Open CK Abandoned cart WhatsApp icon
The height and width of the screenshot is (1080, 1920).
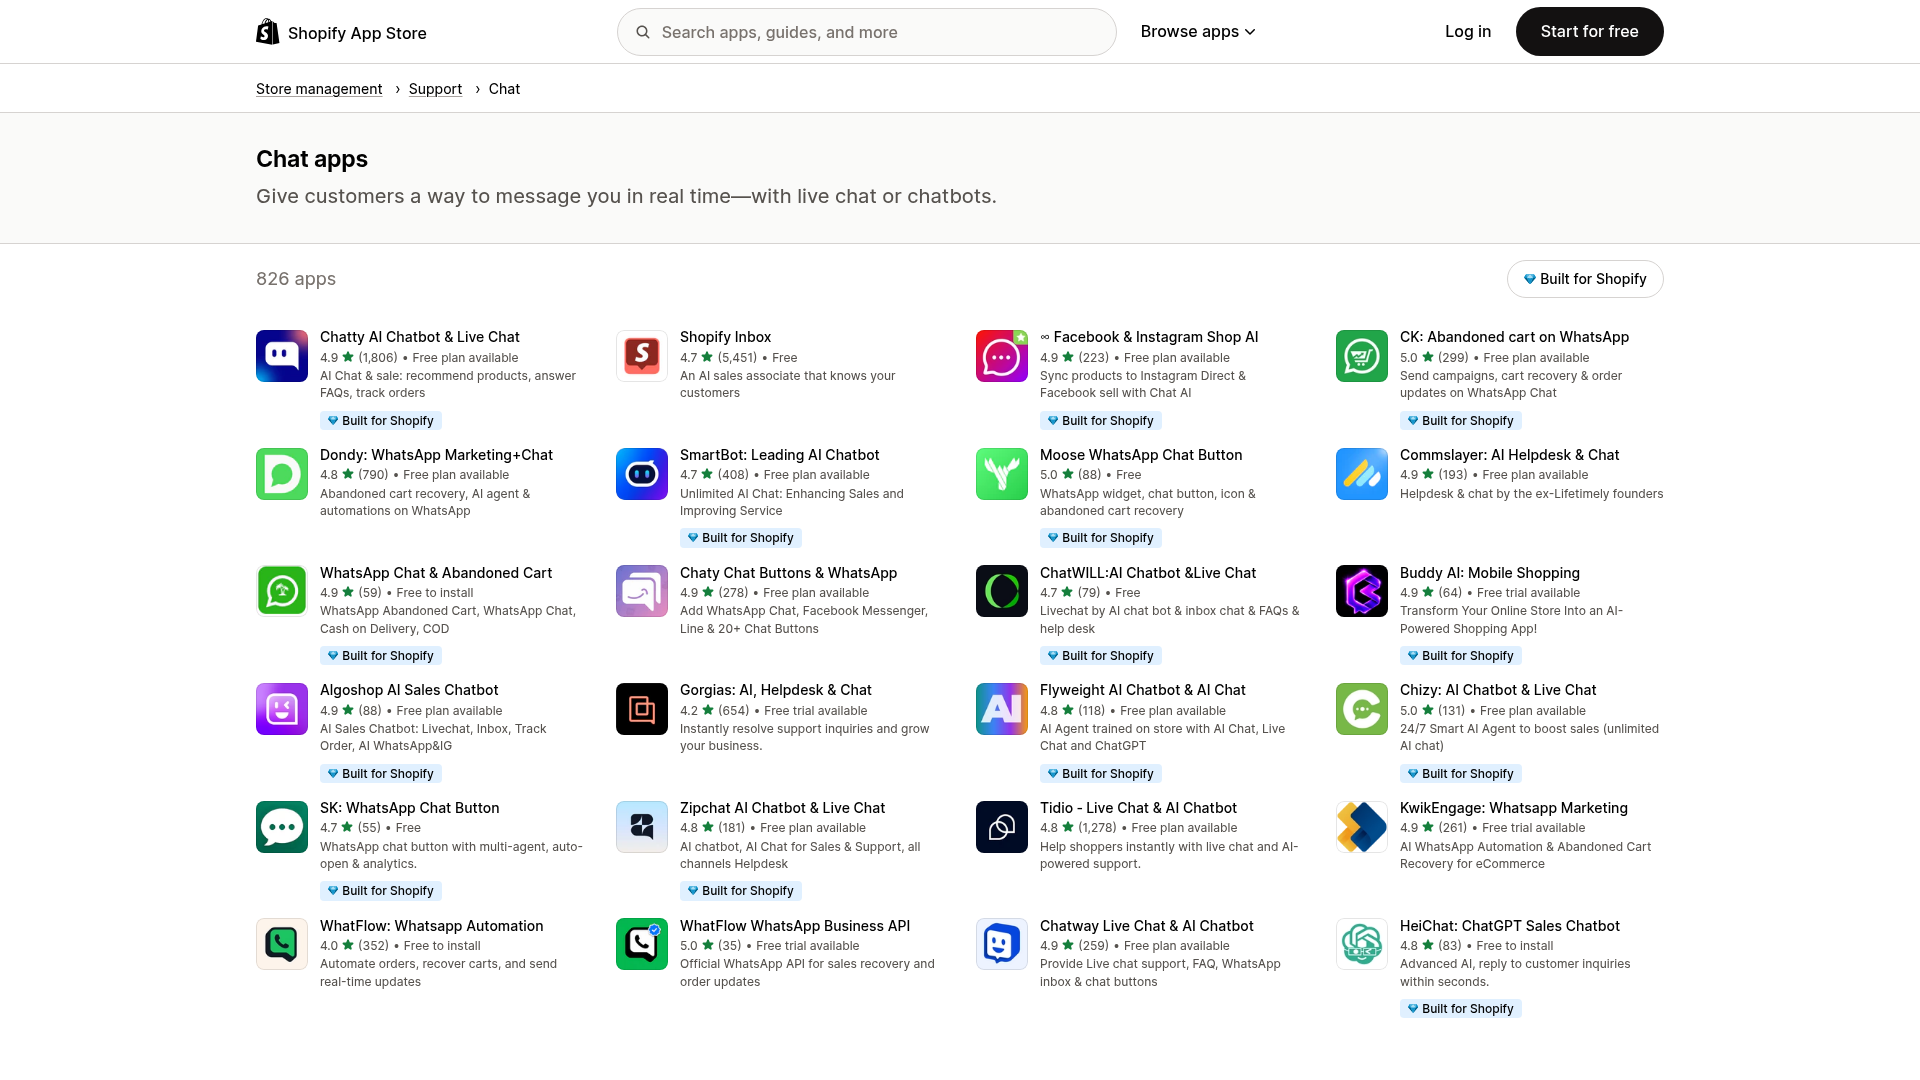[x=1362, y=356]
